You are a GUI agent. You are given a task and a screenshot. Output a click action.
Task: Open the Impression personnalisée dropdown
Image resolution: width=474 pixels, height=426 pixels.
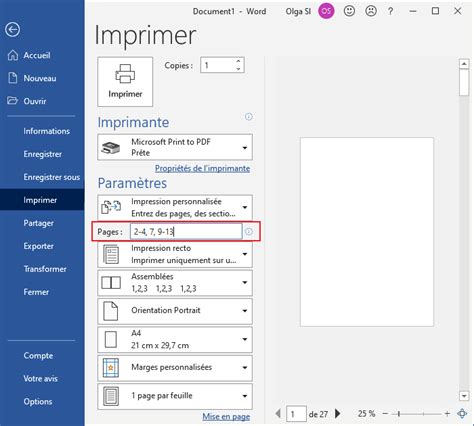click(x=175, y=207)
